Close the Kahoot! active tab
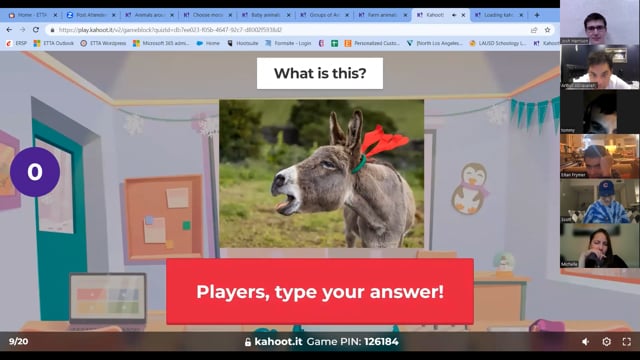The height and width of the screenshot is (360, 640). (463, 15)
